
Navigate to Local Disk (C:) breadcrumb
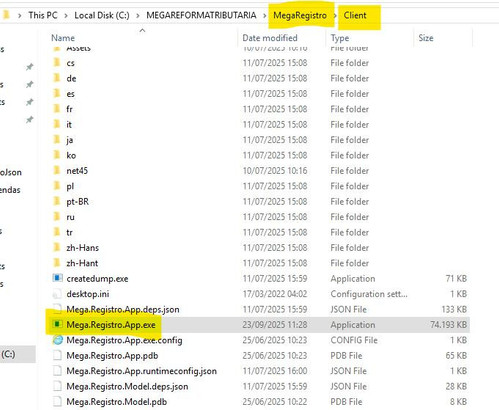tap(102, 15)
